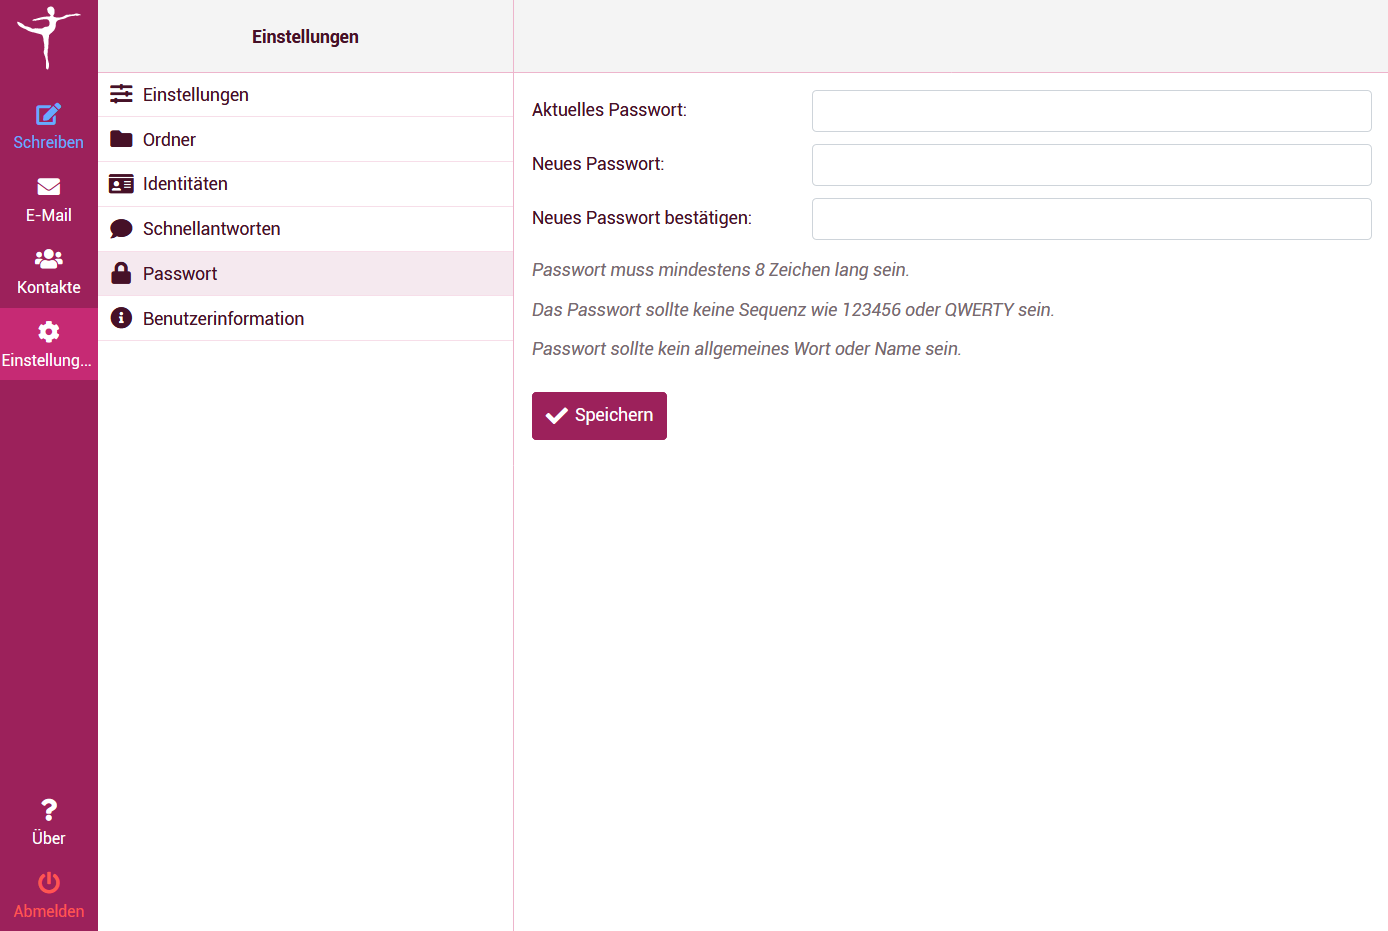The width and height of the screenshot is (1388, 931).
Task: Click the 'Neues Passwort bestätigen:' label
Action: coord(642,218)
